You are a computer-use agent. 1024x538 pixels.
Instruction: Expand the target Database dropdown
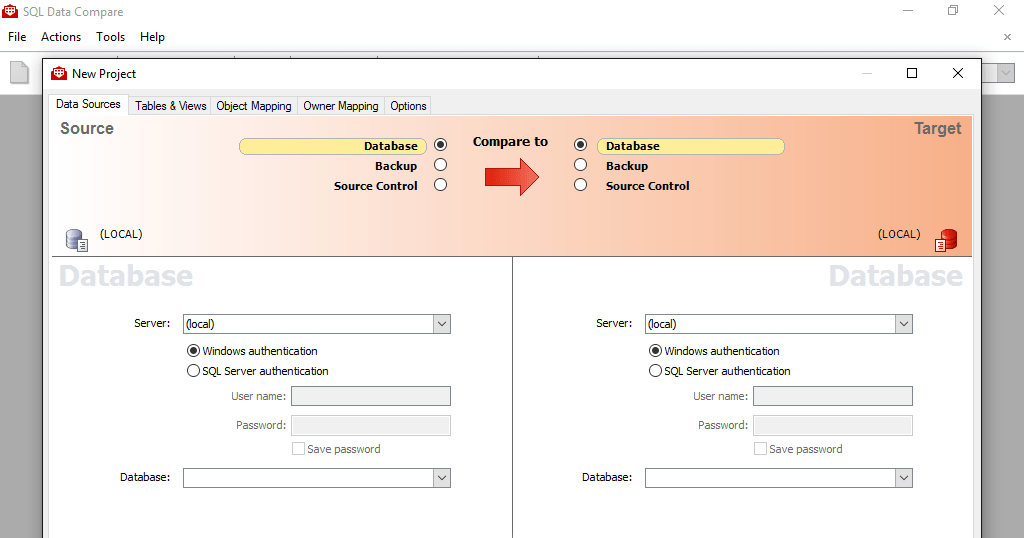[x=903, y=478]
